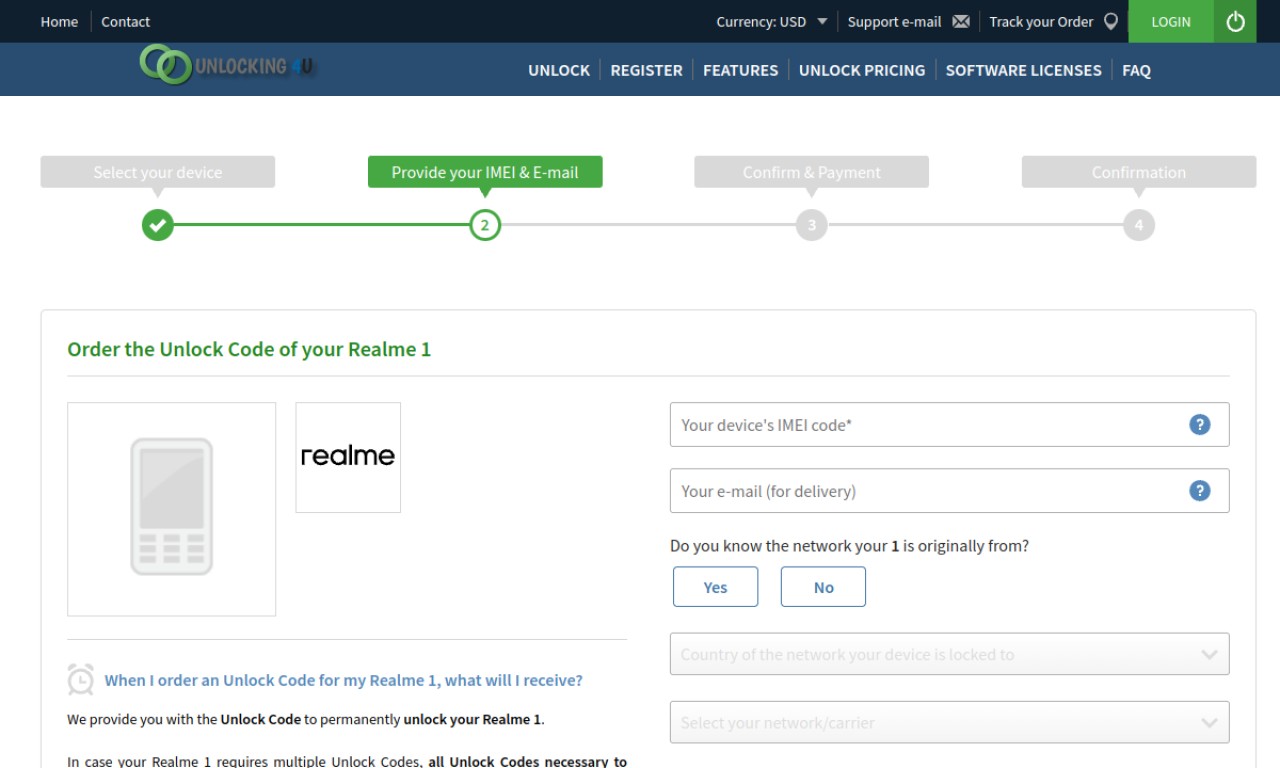Choose No for knowing the original network

[823, 587]
